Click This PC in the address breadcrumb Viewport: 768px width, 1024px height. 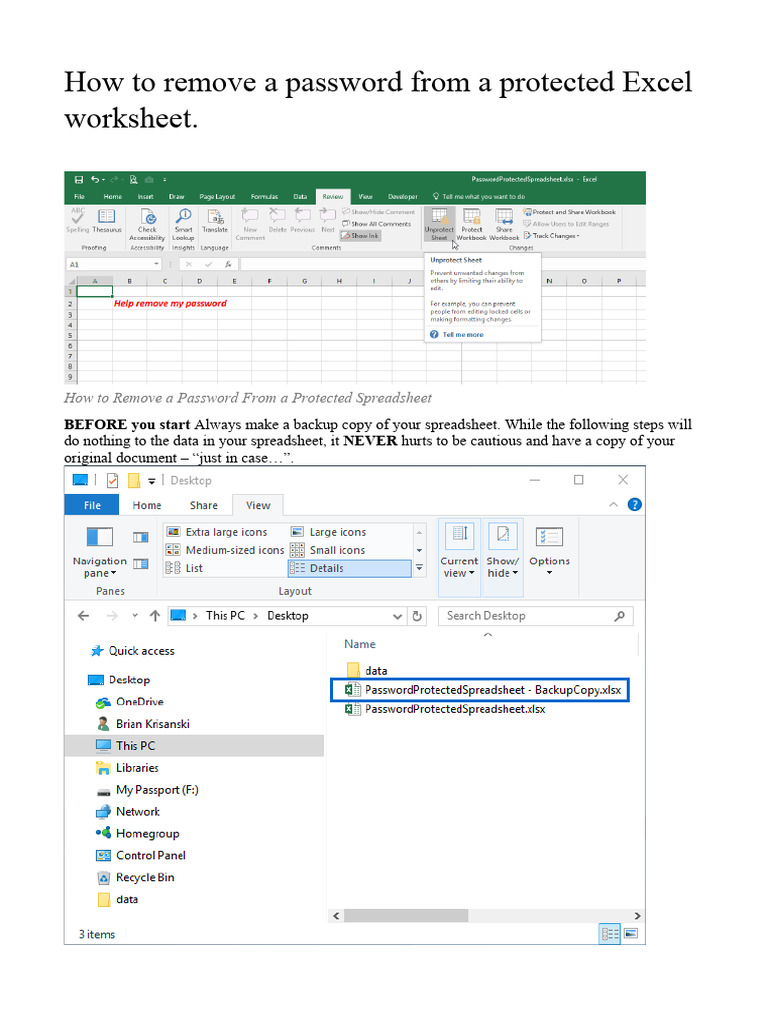tap(225, 616)
